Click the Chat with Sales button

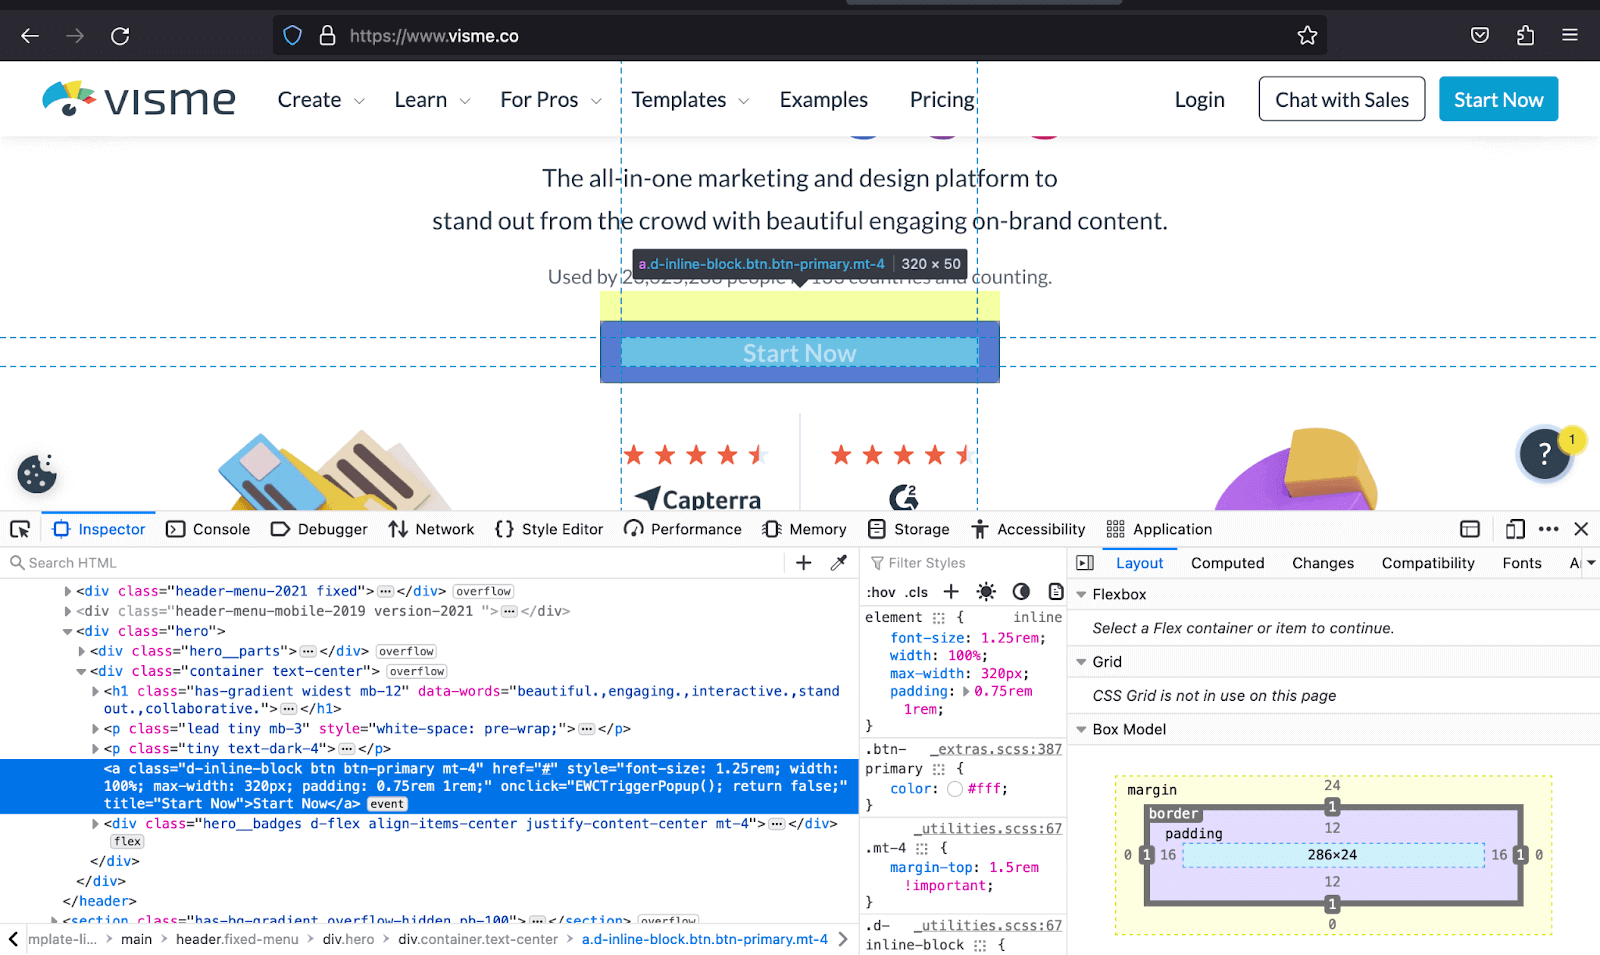coord(1341,100)
